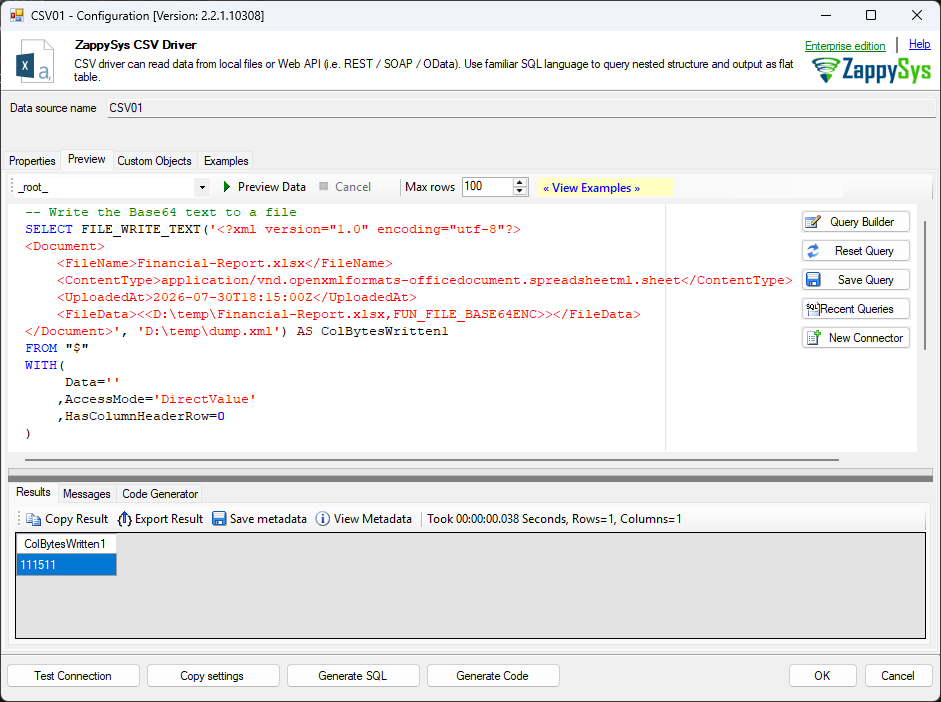Viewport: 941px width, 702px height.
Task: Show the Results tab
Action: pyautogui.click(x=33, y=492)
